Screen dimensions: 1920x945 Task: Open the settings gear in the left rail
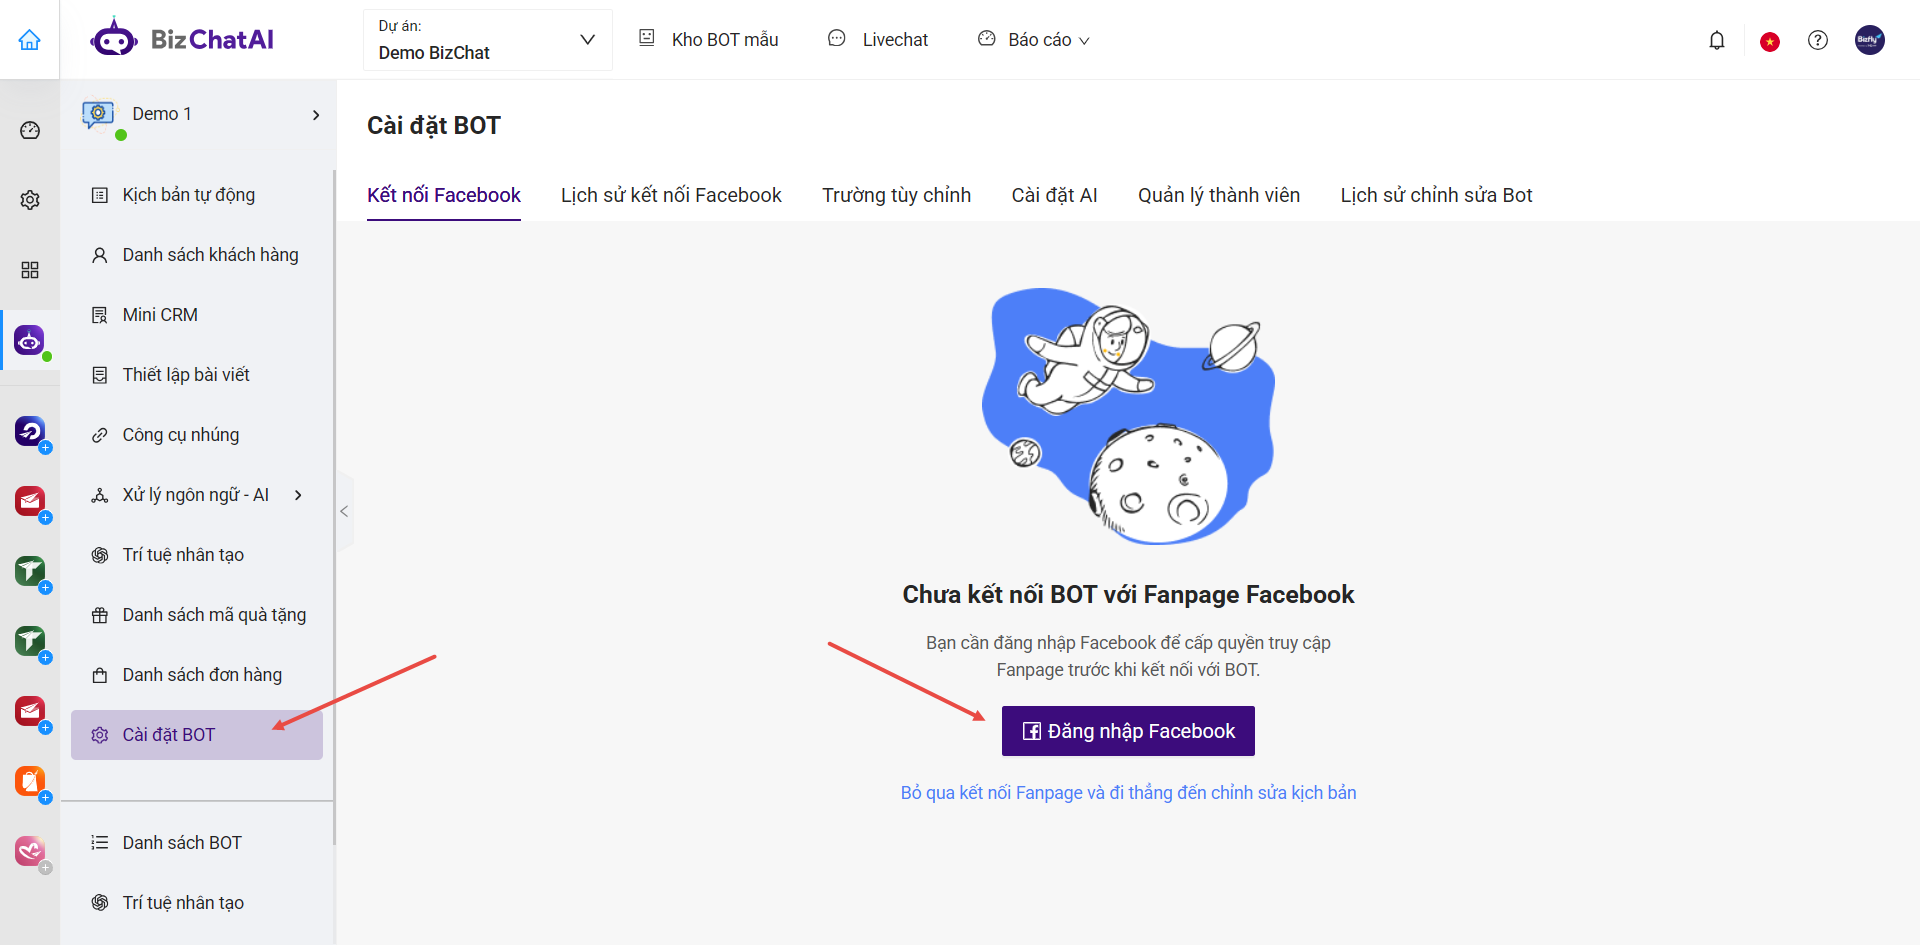coord(30,200)
